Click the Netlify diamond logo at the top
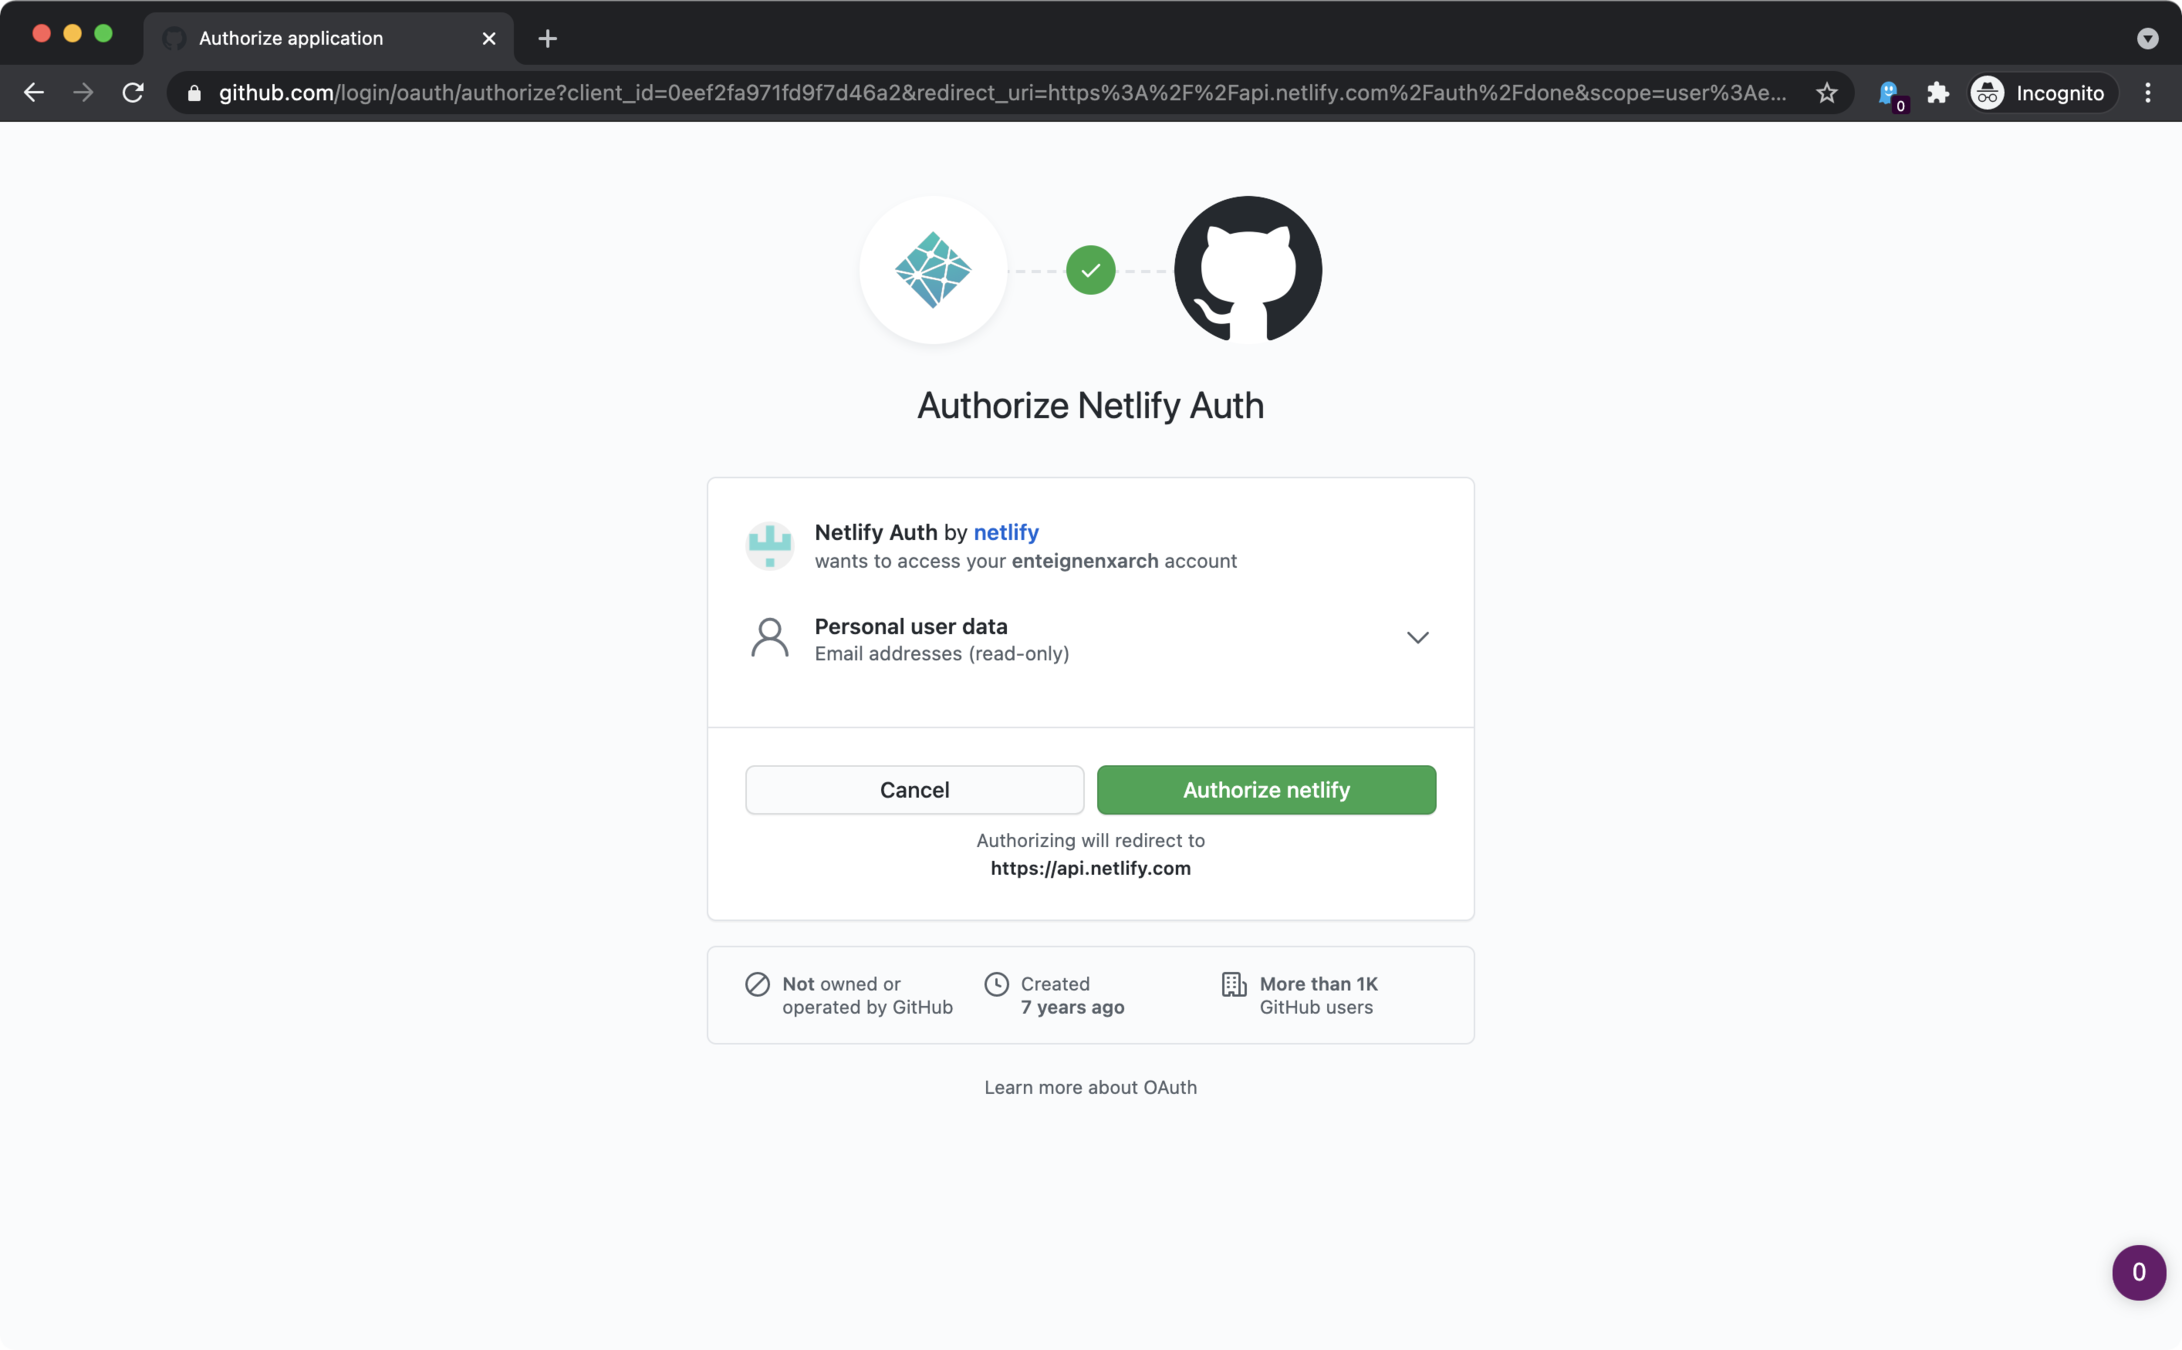This screenshot has width=2182, height=1350. coord(933,270)
